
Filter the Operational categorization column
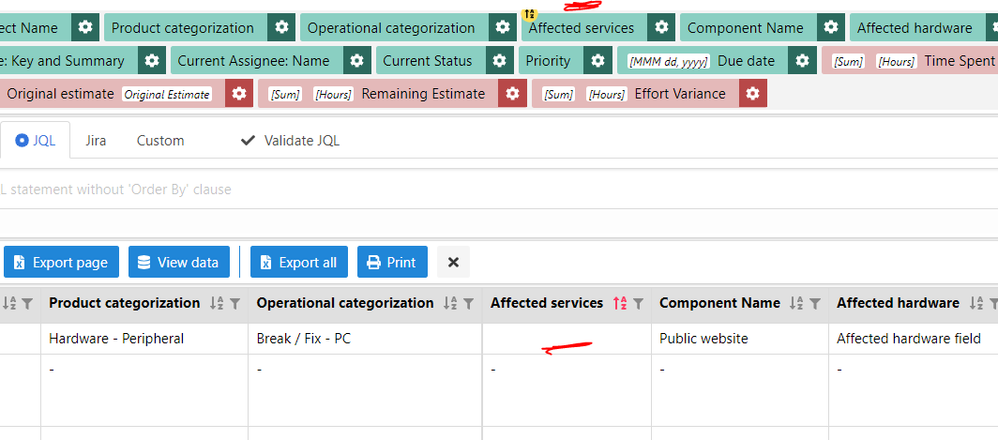[468, 304]
